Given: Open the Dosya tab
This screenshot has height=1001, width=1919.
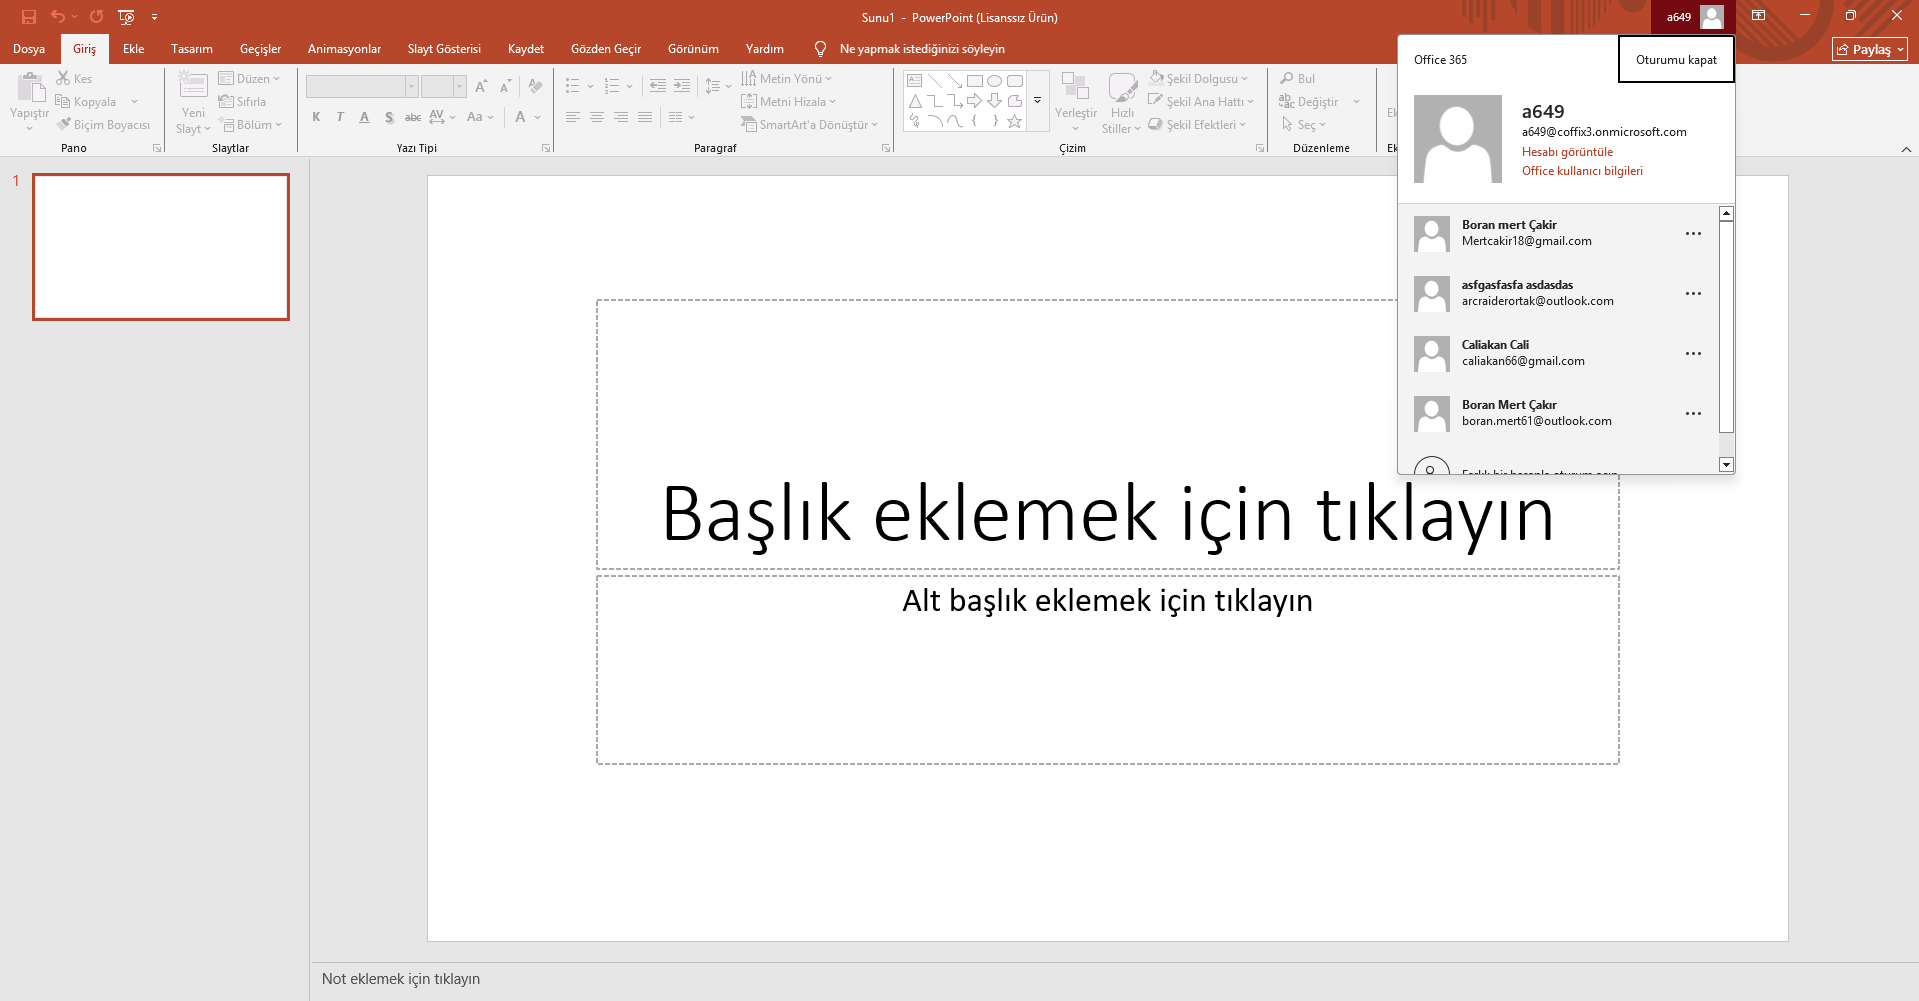Looking at the screenshot, I should coord(29,49).
